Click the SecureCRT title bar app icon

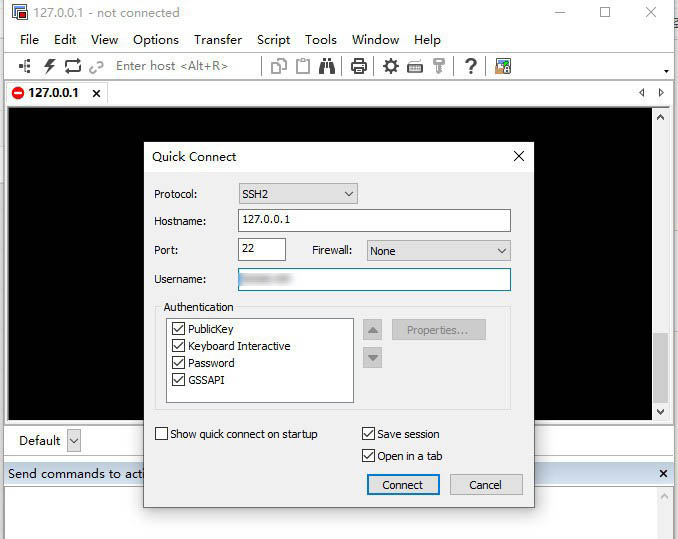pyautogui.click(x=19, y=12)
